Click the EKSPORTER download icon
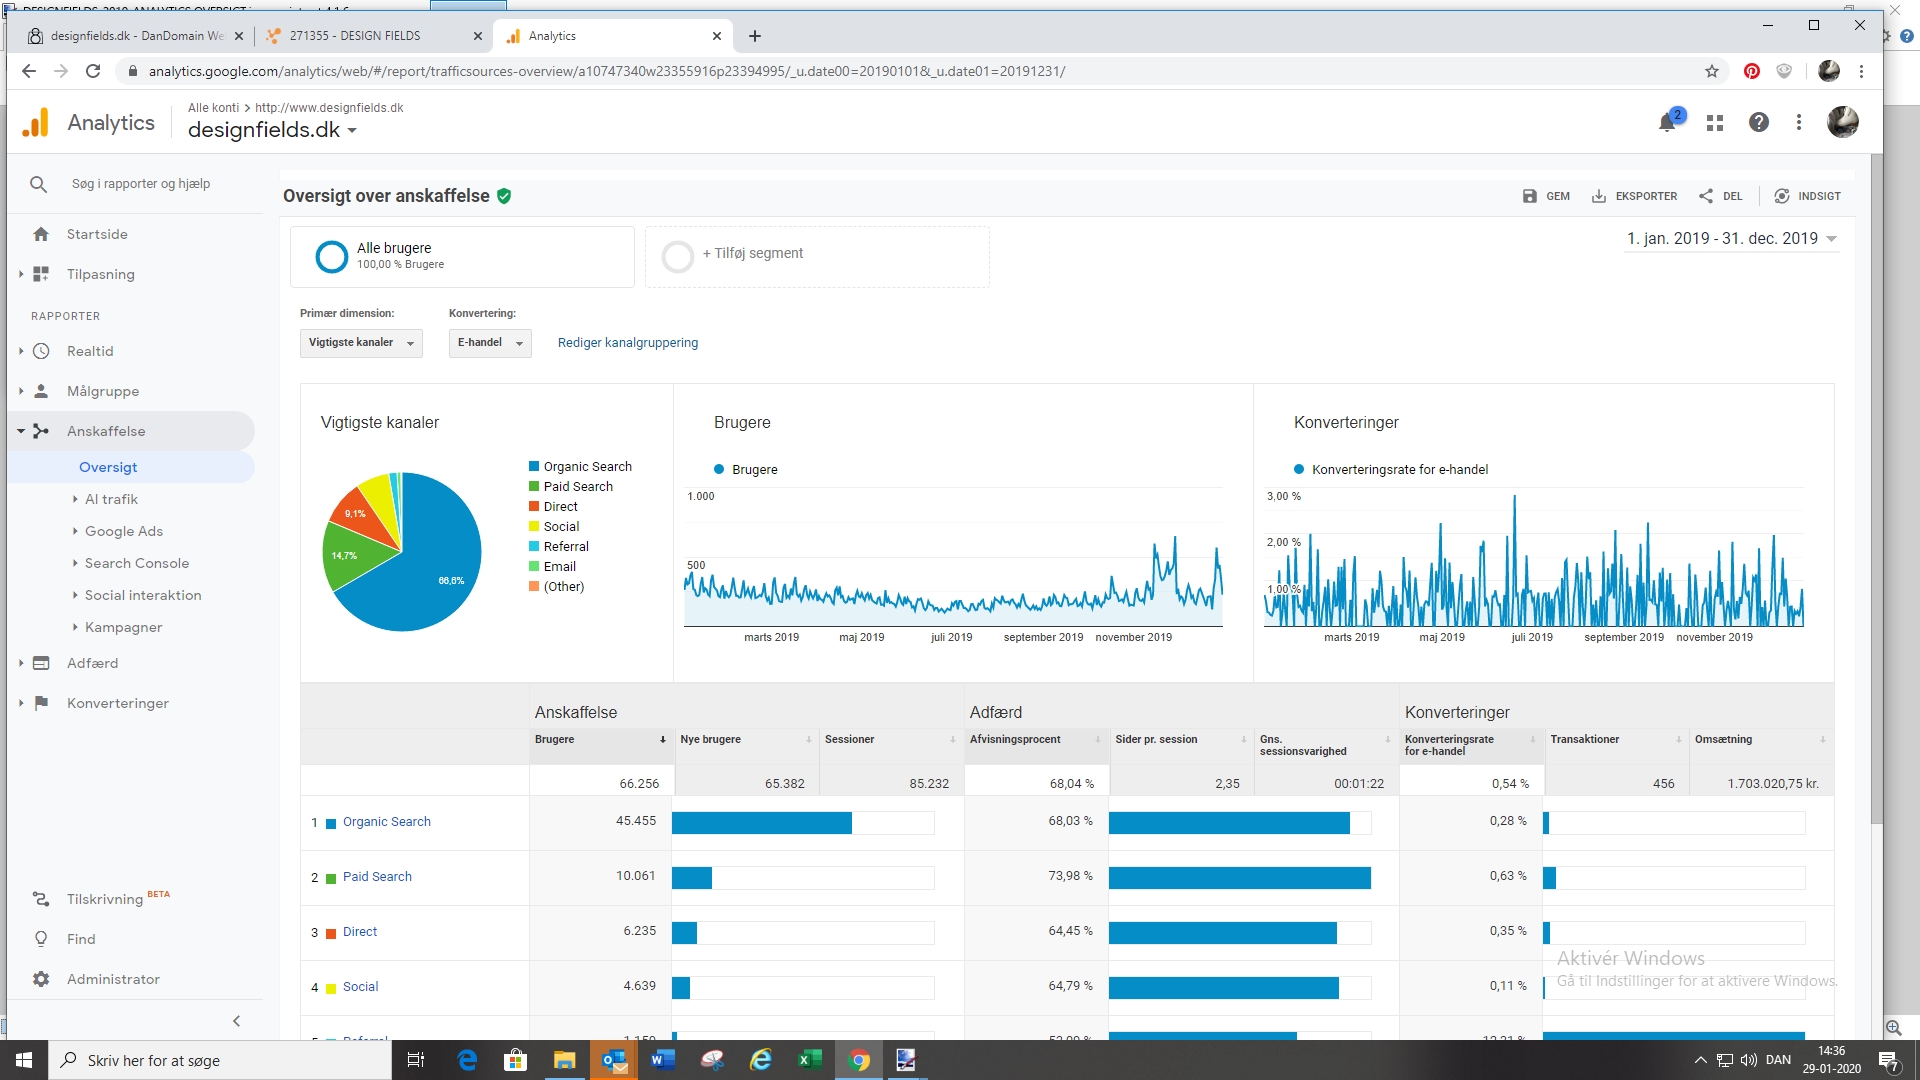This screenshot has height=1080, width=1920. pyautogui.click(x=1599, y=196)
